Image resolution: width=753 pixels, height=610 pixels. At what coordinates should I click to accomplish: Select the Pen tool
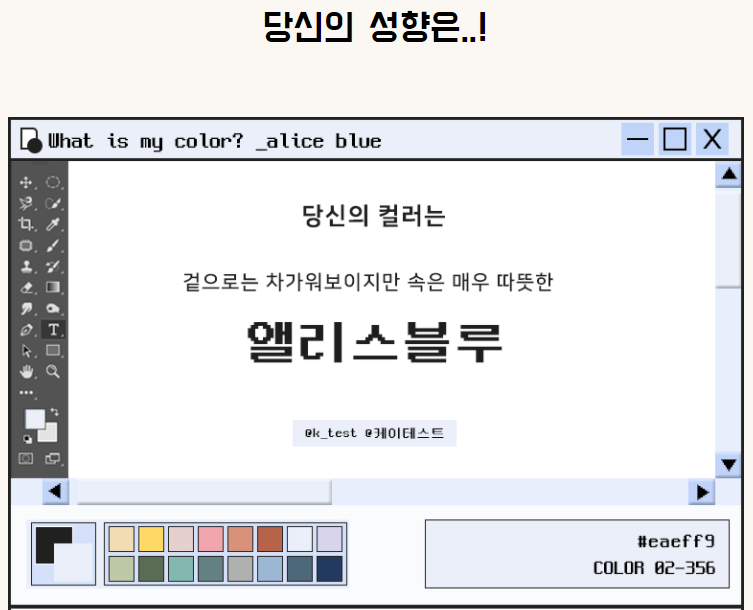coord(26,329)
